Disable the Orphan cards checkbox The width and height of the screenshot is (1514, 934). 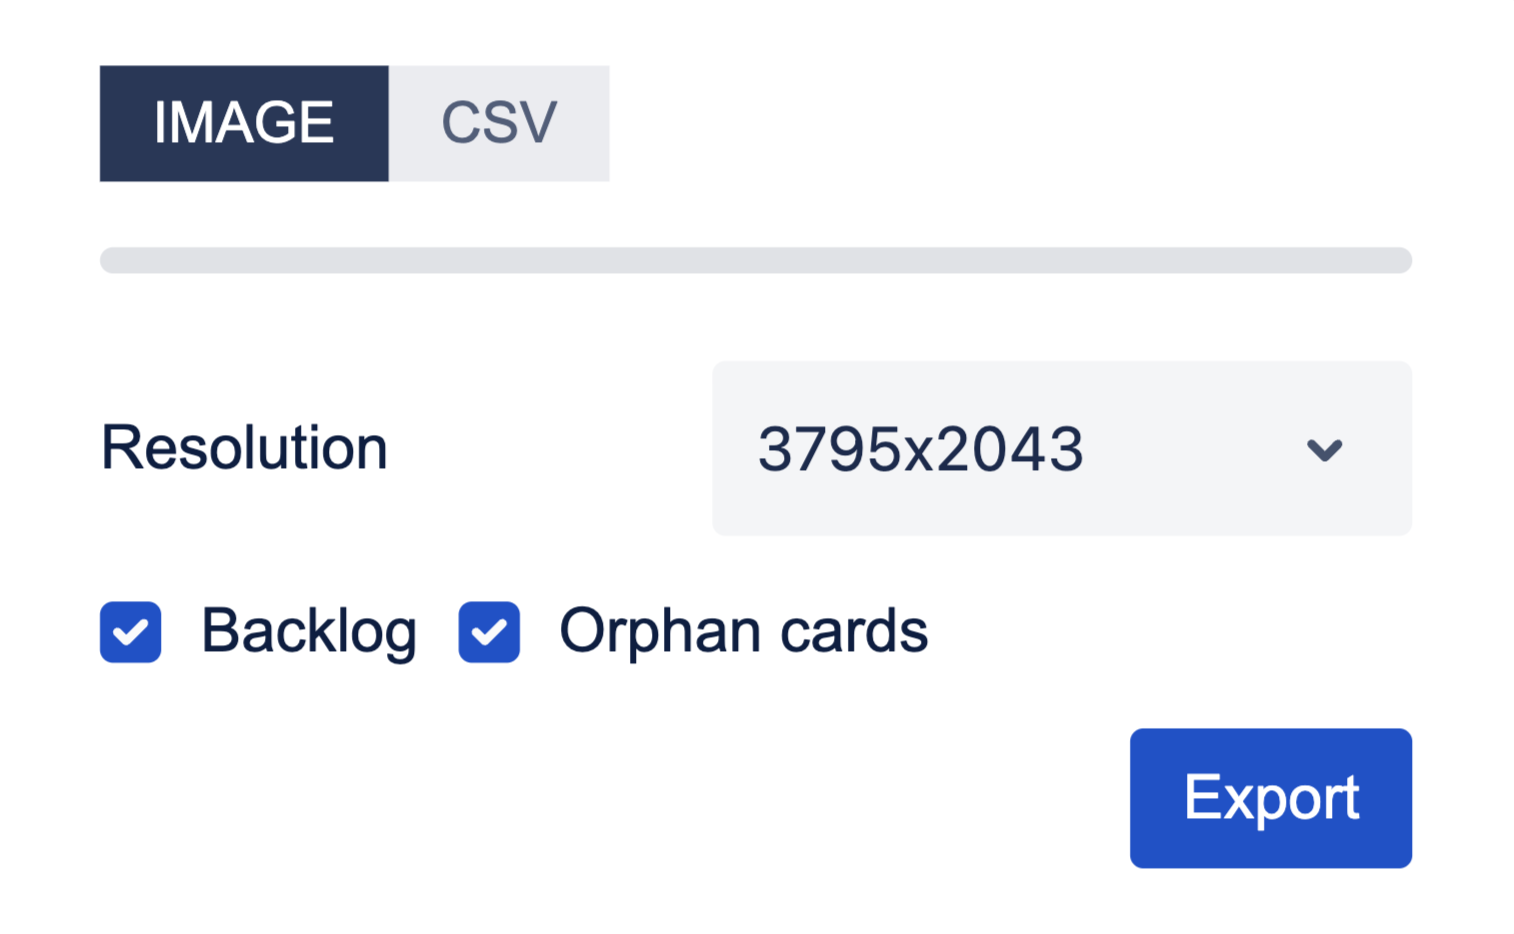point(489,632)
